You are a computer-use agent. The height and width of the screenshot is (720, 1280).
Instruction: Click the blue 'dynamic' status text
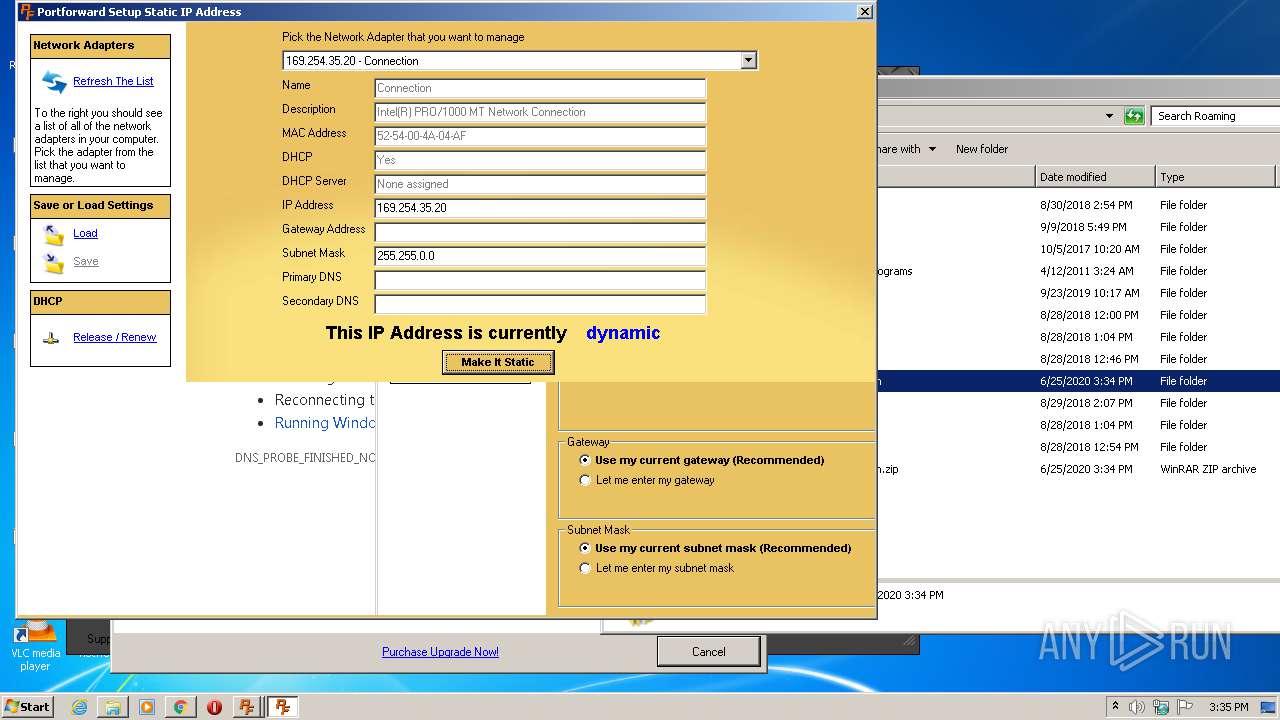point(623,333)
